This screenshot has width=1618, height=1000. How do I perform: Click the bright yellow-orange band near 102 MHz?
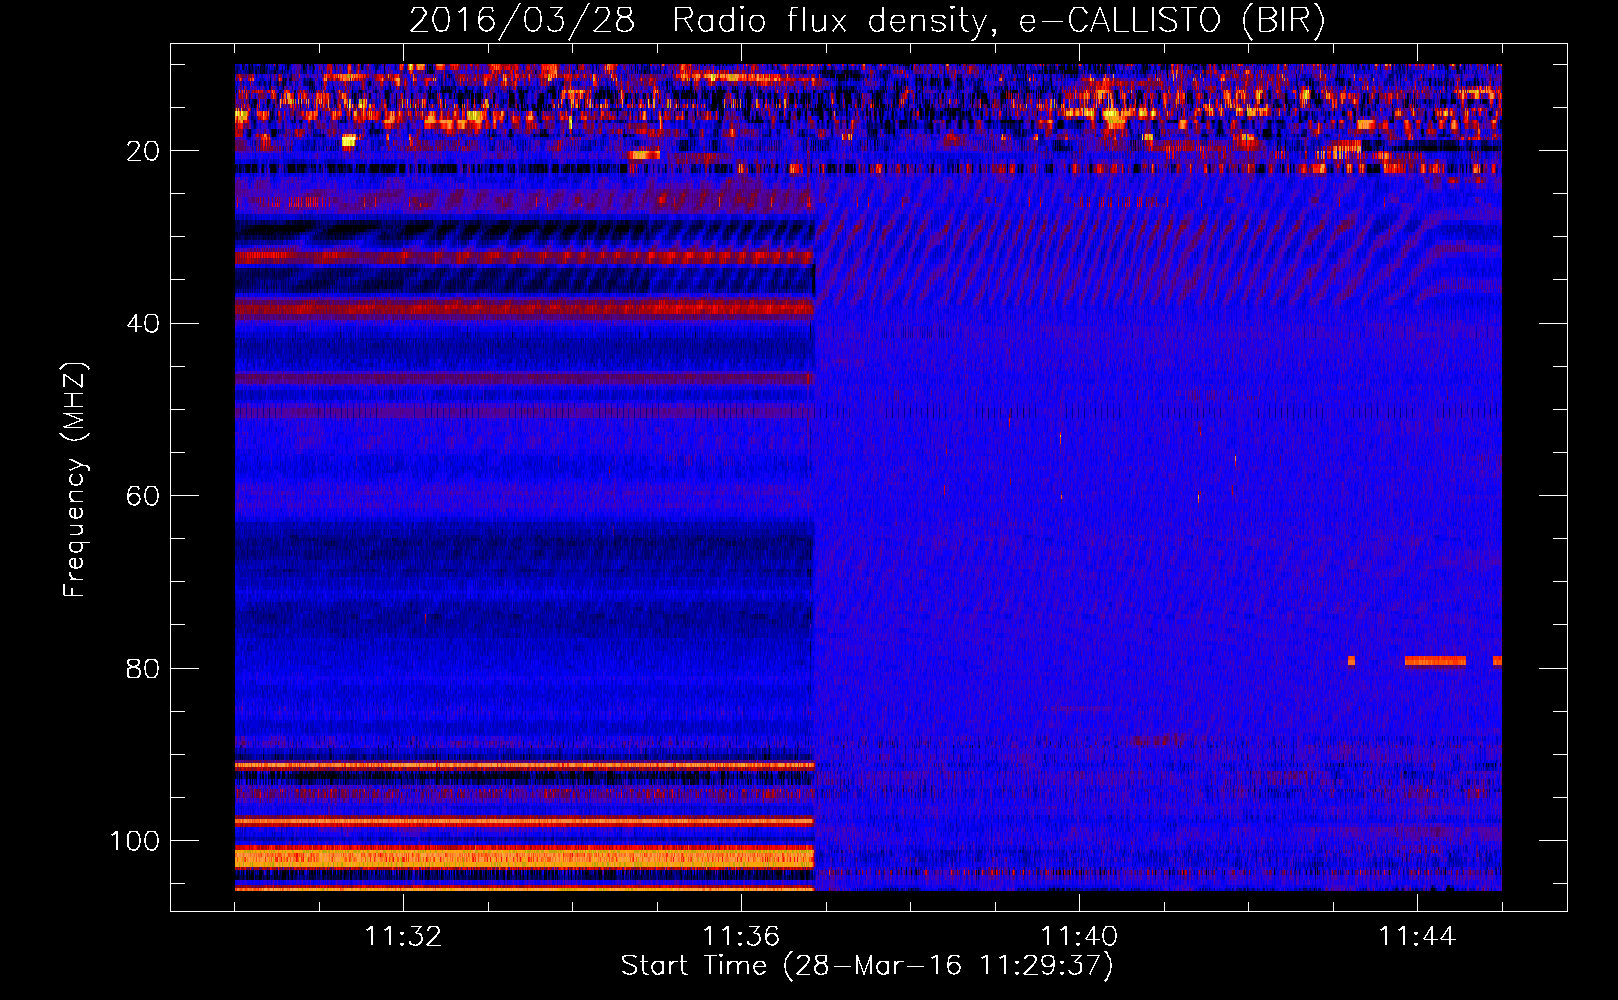(525, 858)
